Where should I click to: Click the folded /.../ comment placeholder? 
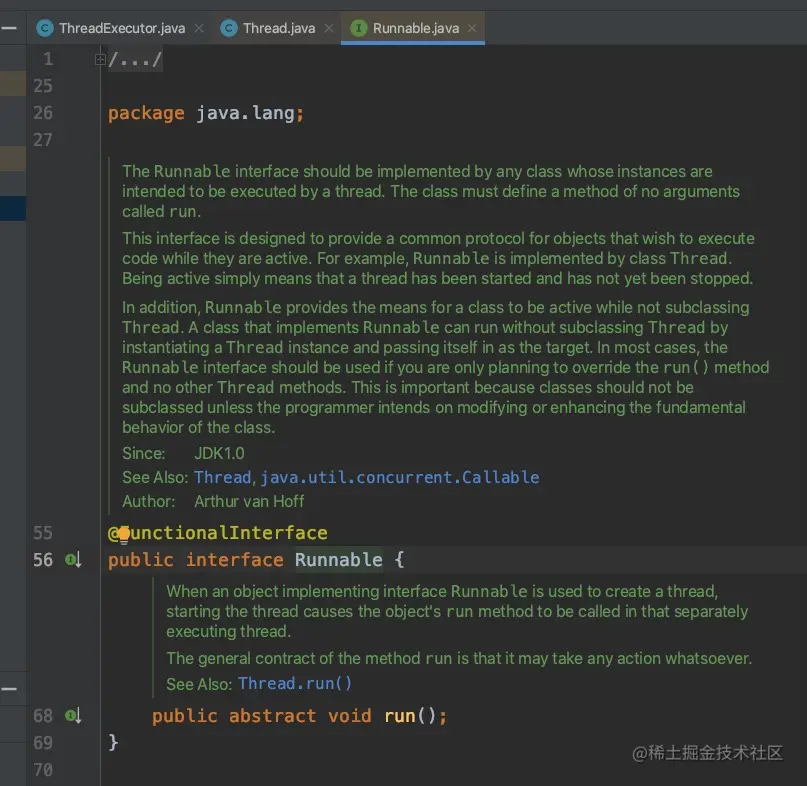pos(135,60)
